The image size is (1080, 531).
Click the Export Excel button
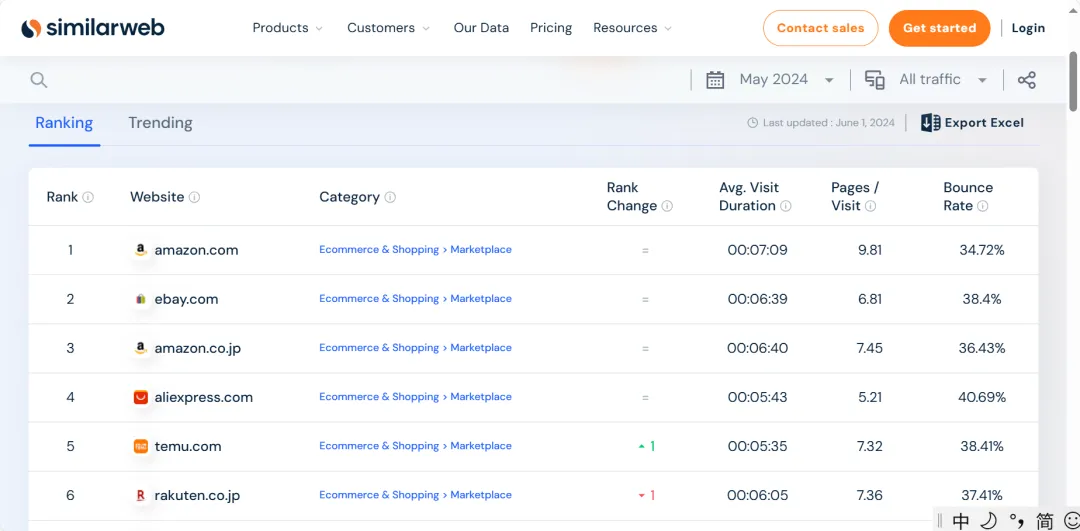[973, 123]
